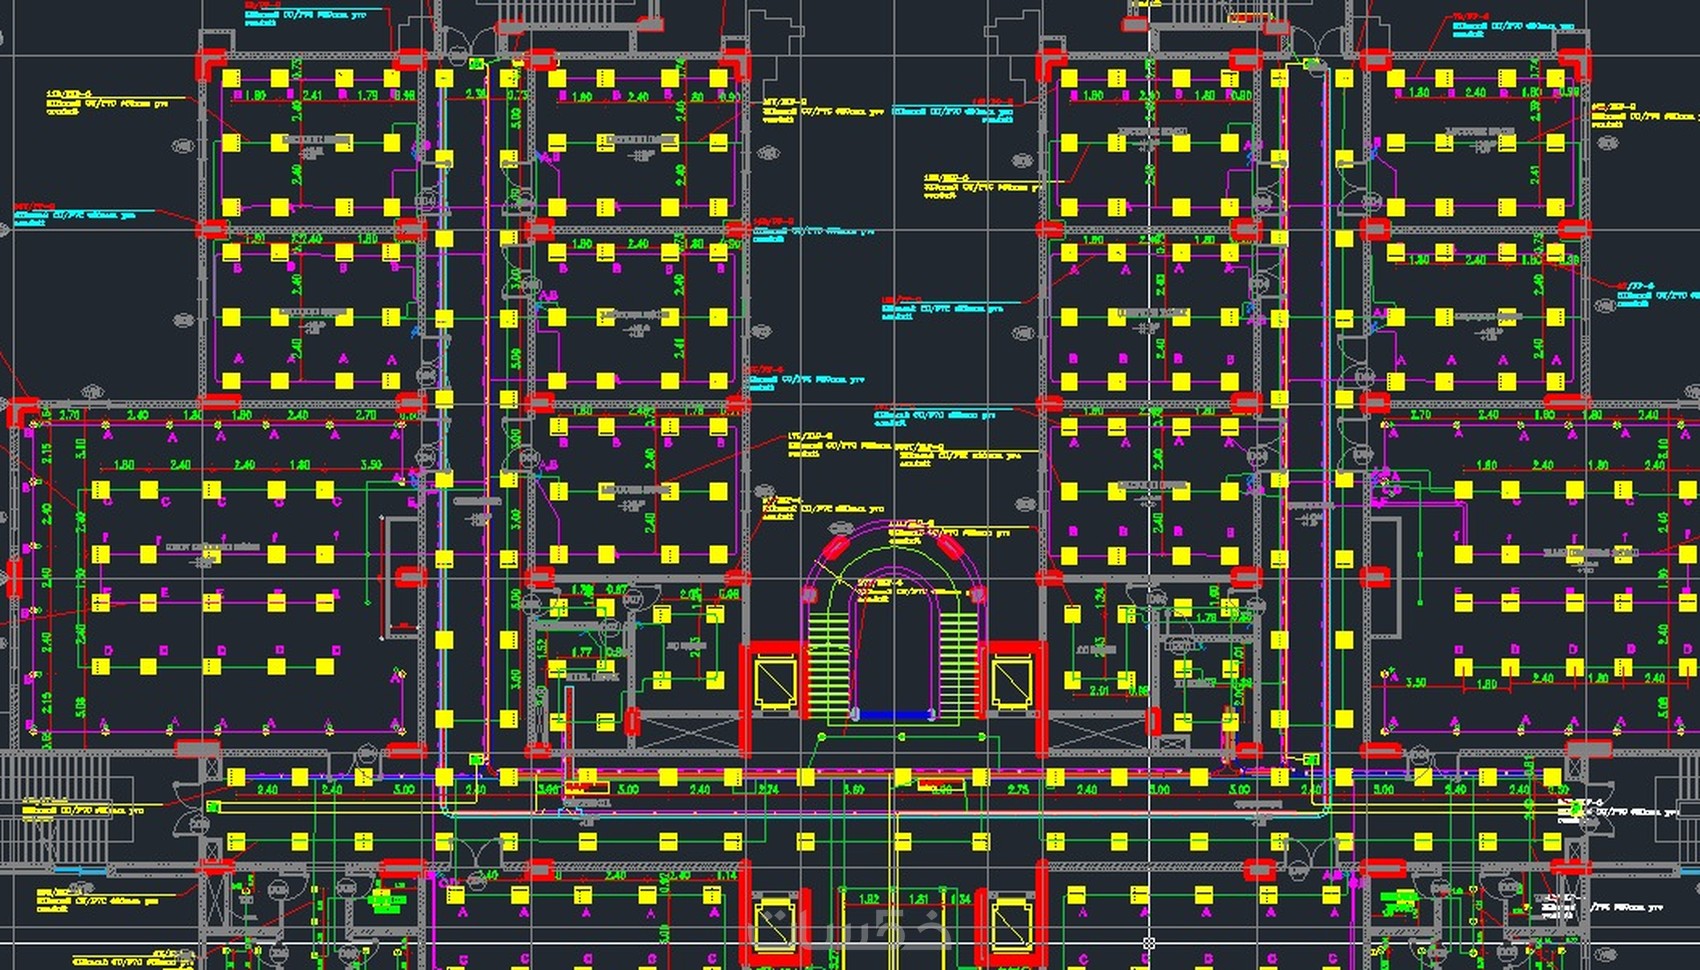Pick the 3.50 dimension in the right wing
1700x970 pixels.
(1415, 683)
